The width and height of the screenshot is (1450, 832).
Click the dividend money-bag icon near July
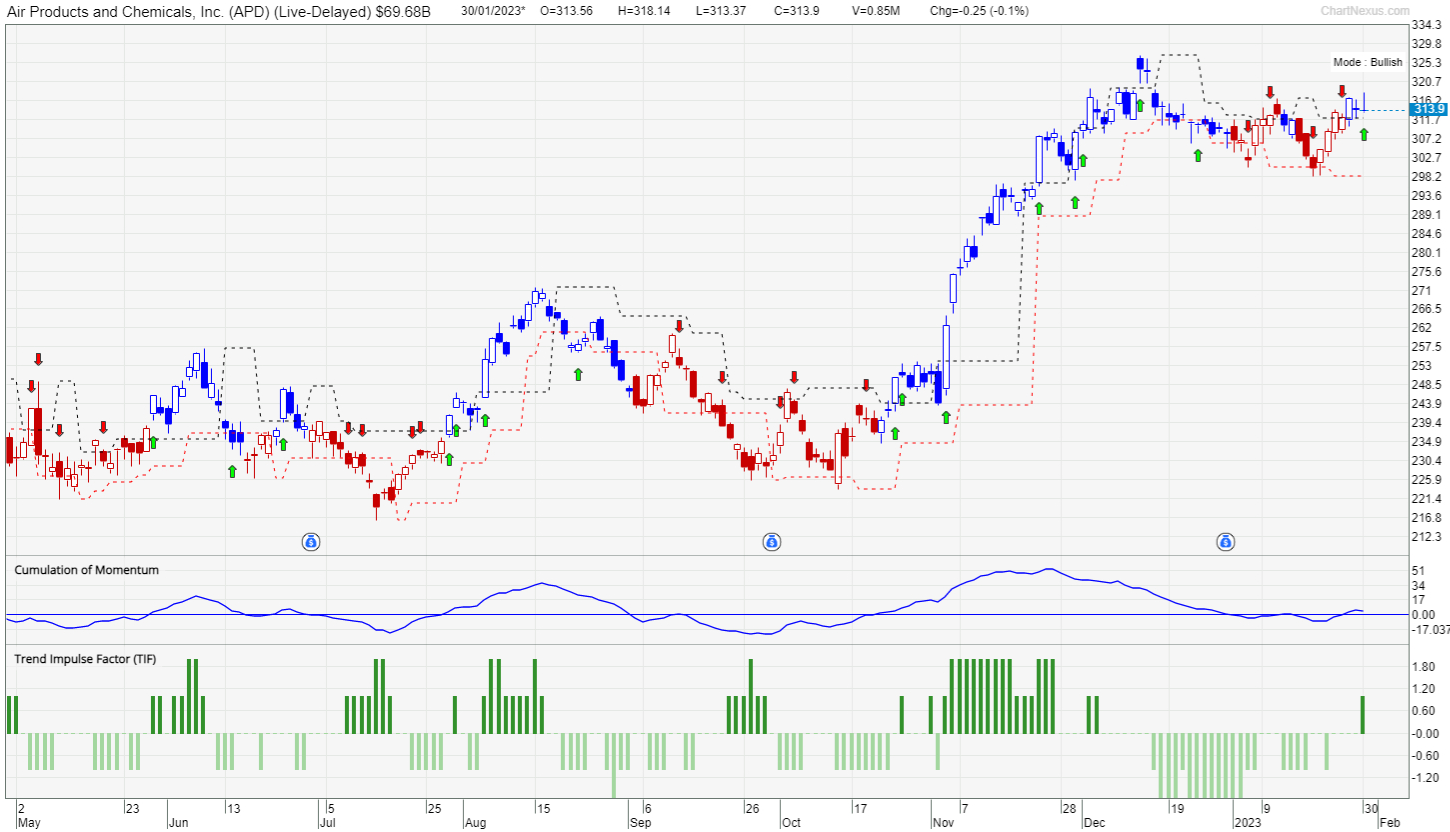tap(311, 542)
